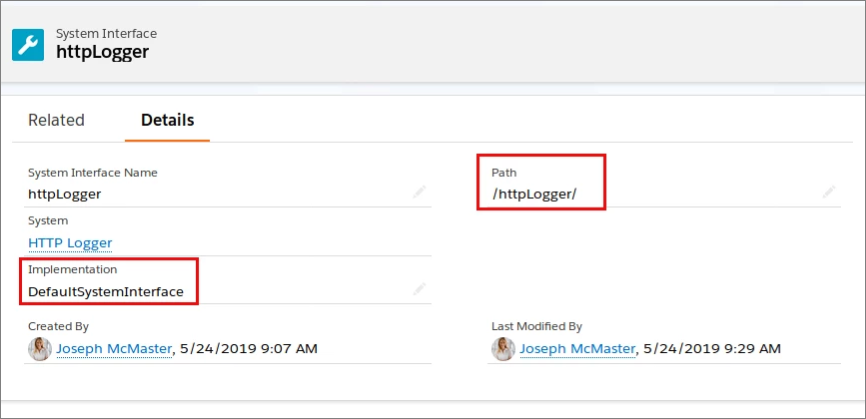Click the pencil icon beside Path
This screenshot has width=866, height=419.
[x=829, y=192]
